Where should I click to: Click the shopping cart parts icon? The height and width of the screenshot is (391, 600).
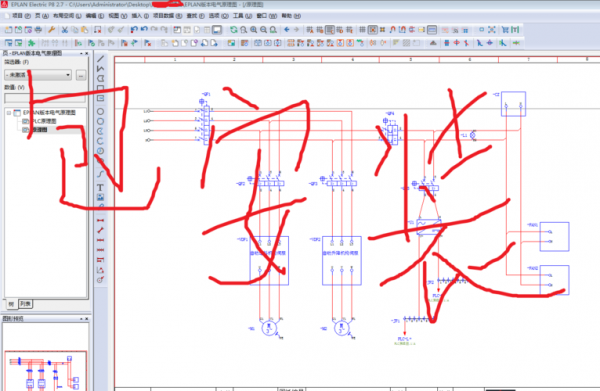coord(505,29)
